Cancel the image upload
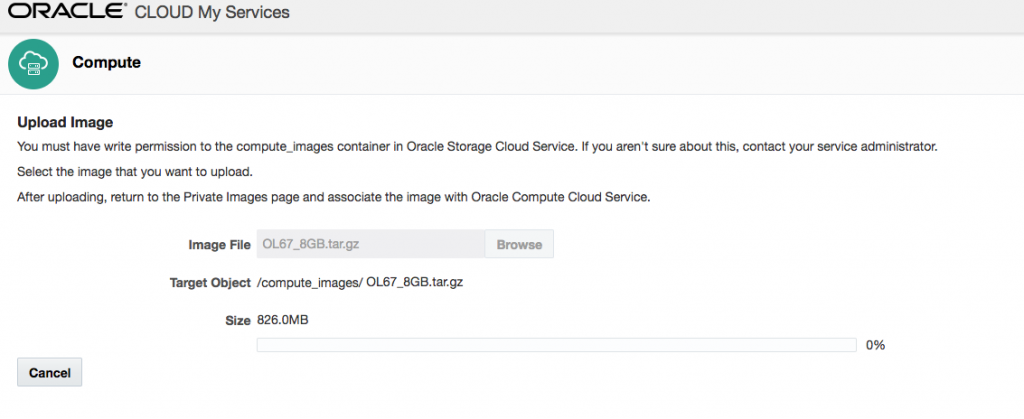1024x419 pixels. (49, 373)
